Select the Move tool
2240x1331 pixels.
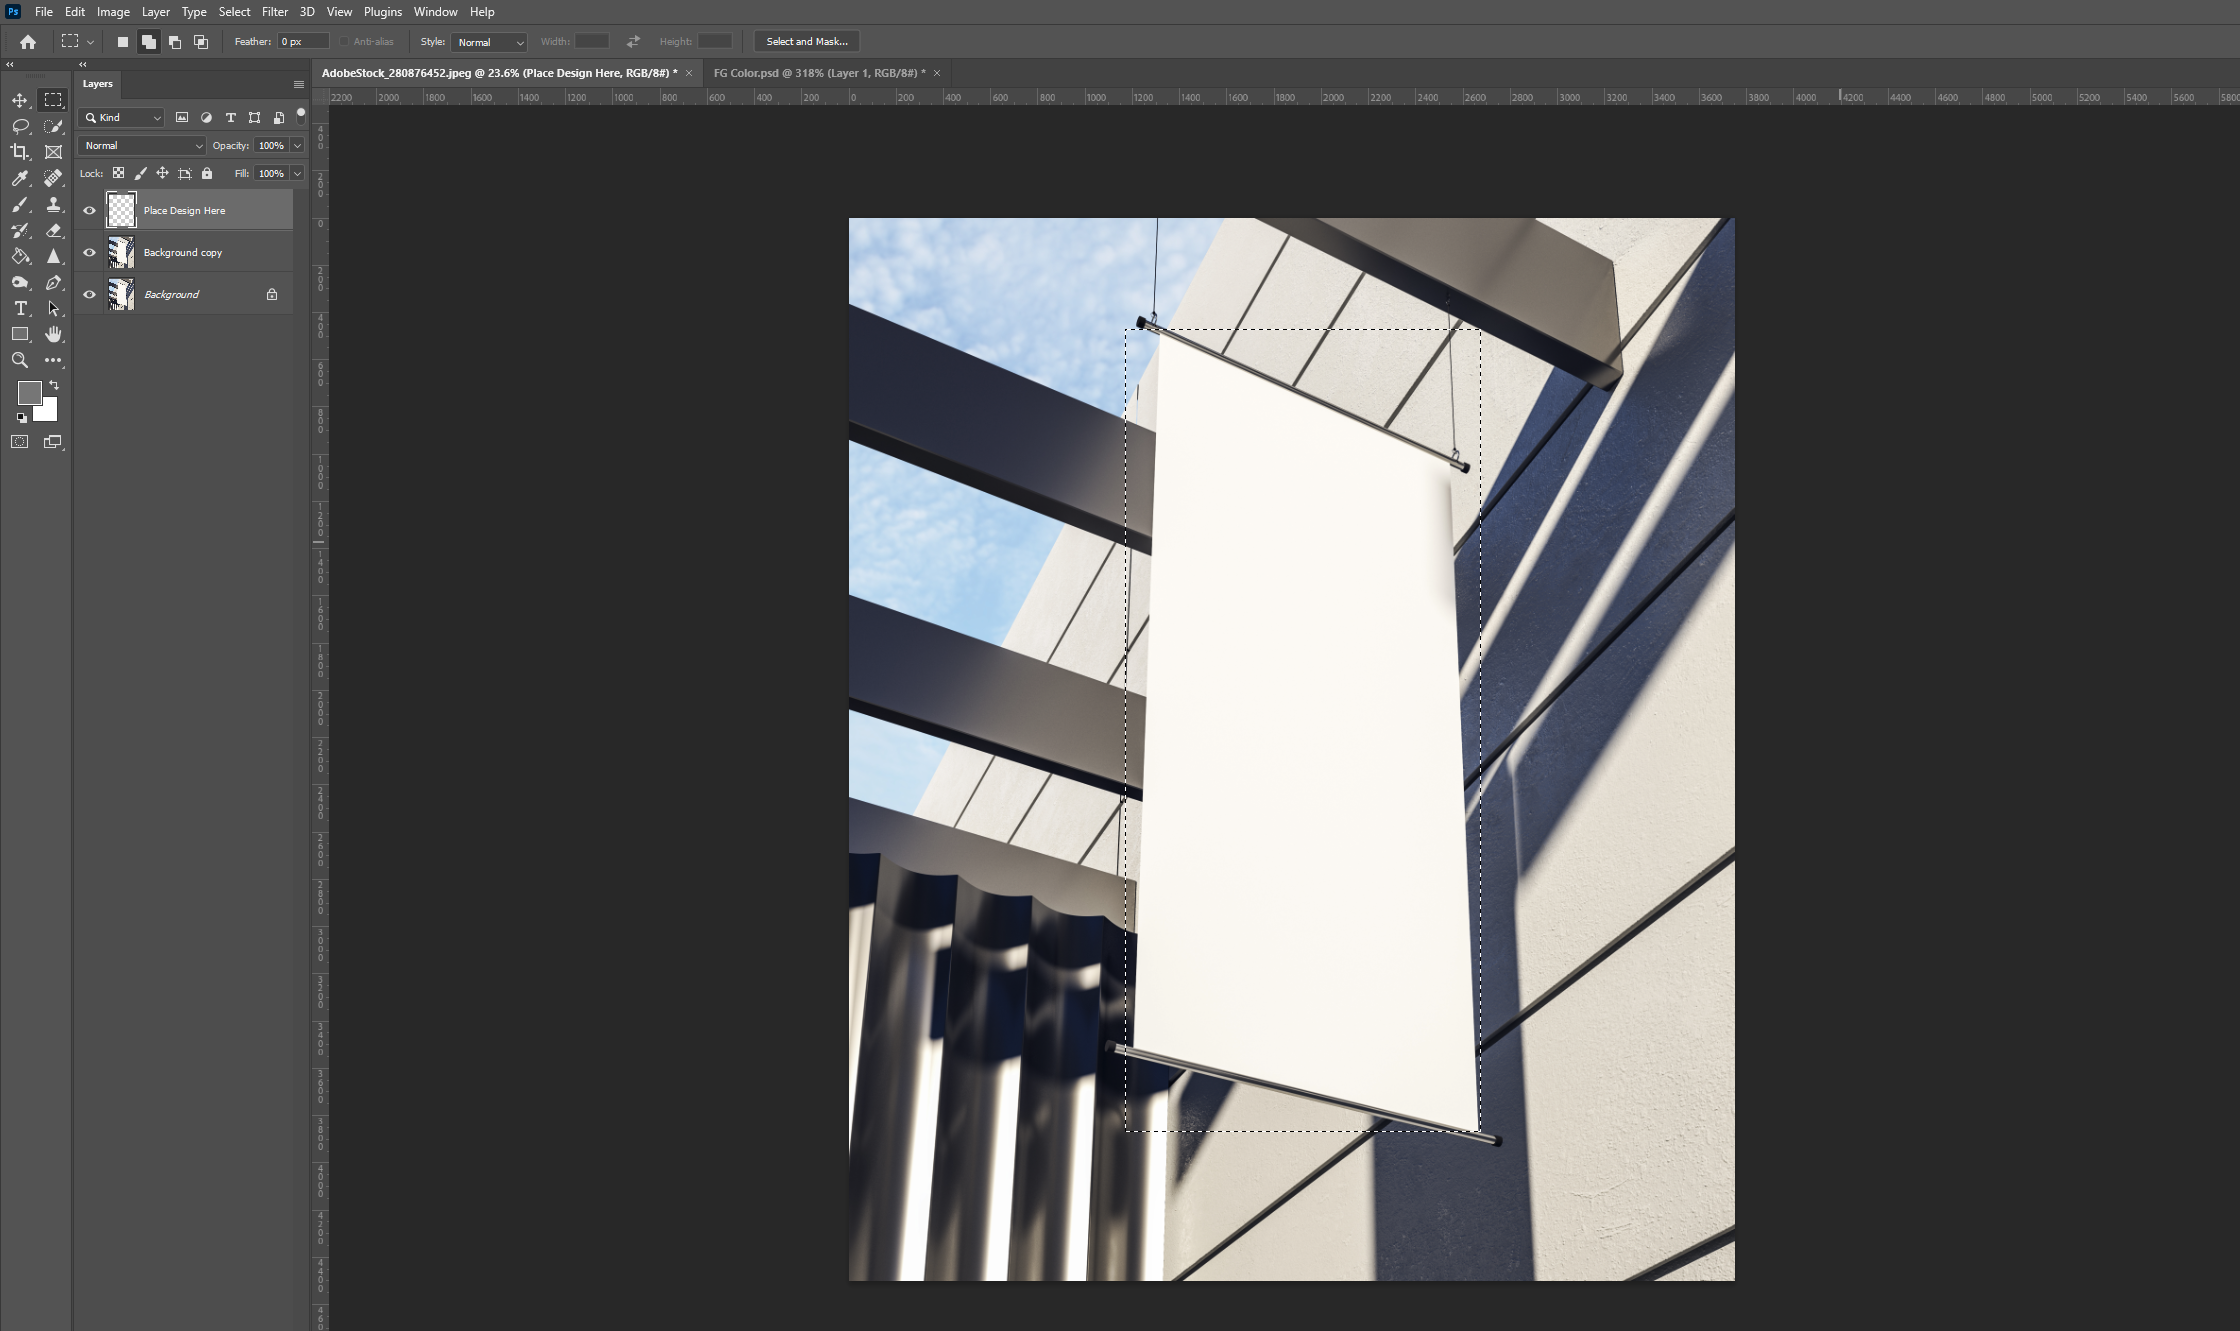coord(20,100)
